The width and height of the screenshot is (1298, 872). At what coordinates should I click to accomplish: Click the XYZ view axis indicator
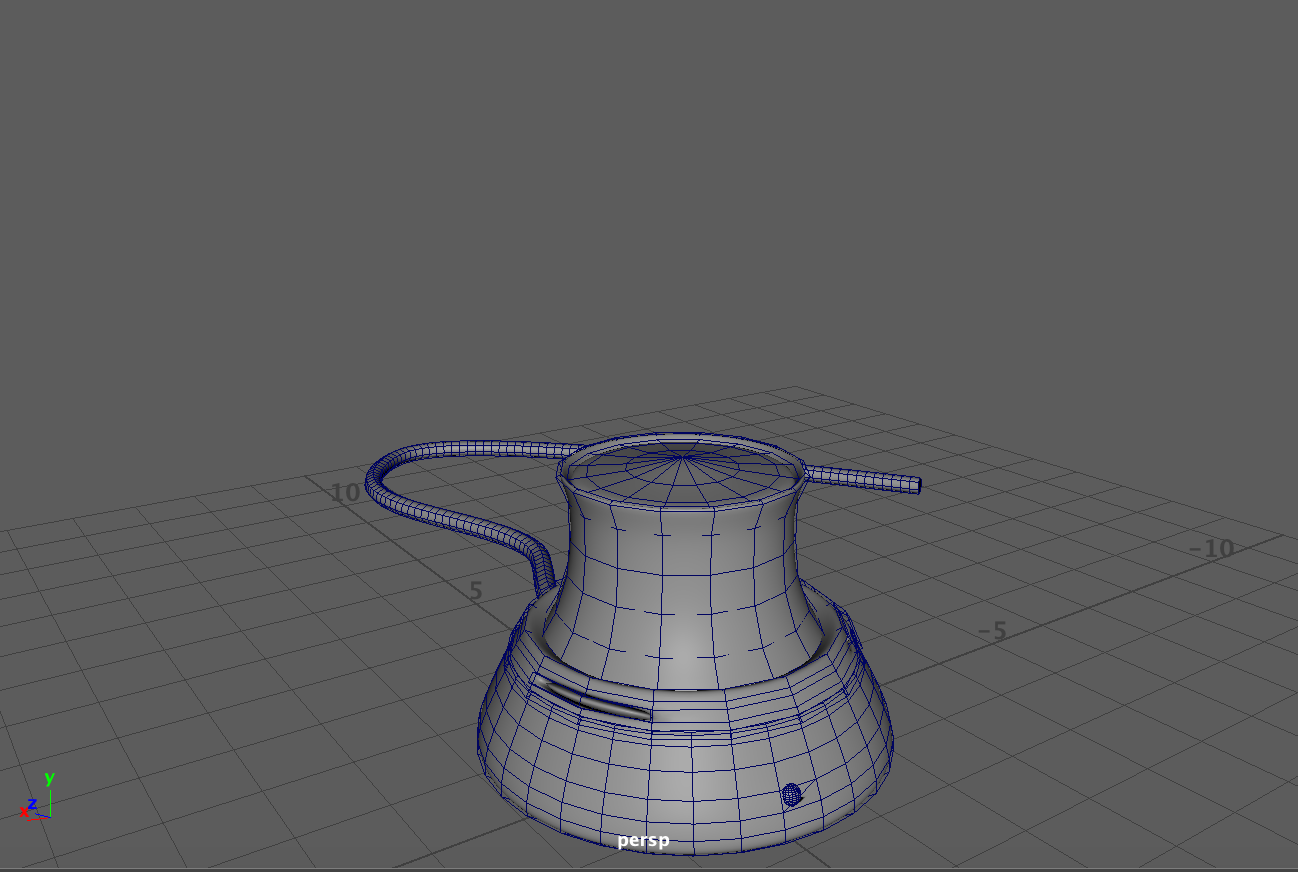[37, 797]
